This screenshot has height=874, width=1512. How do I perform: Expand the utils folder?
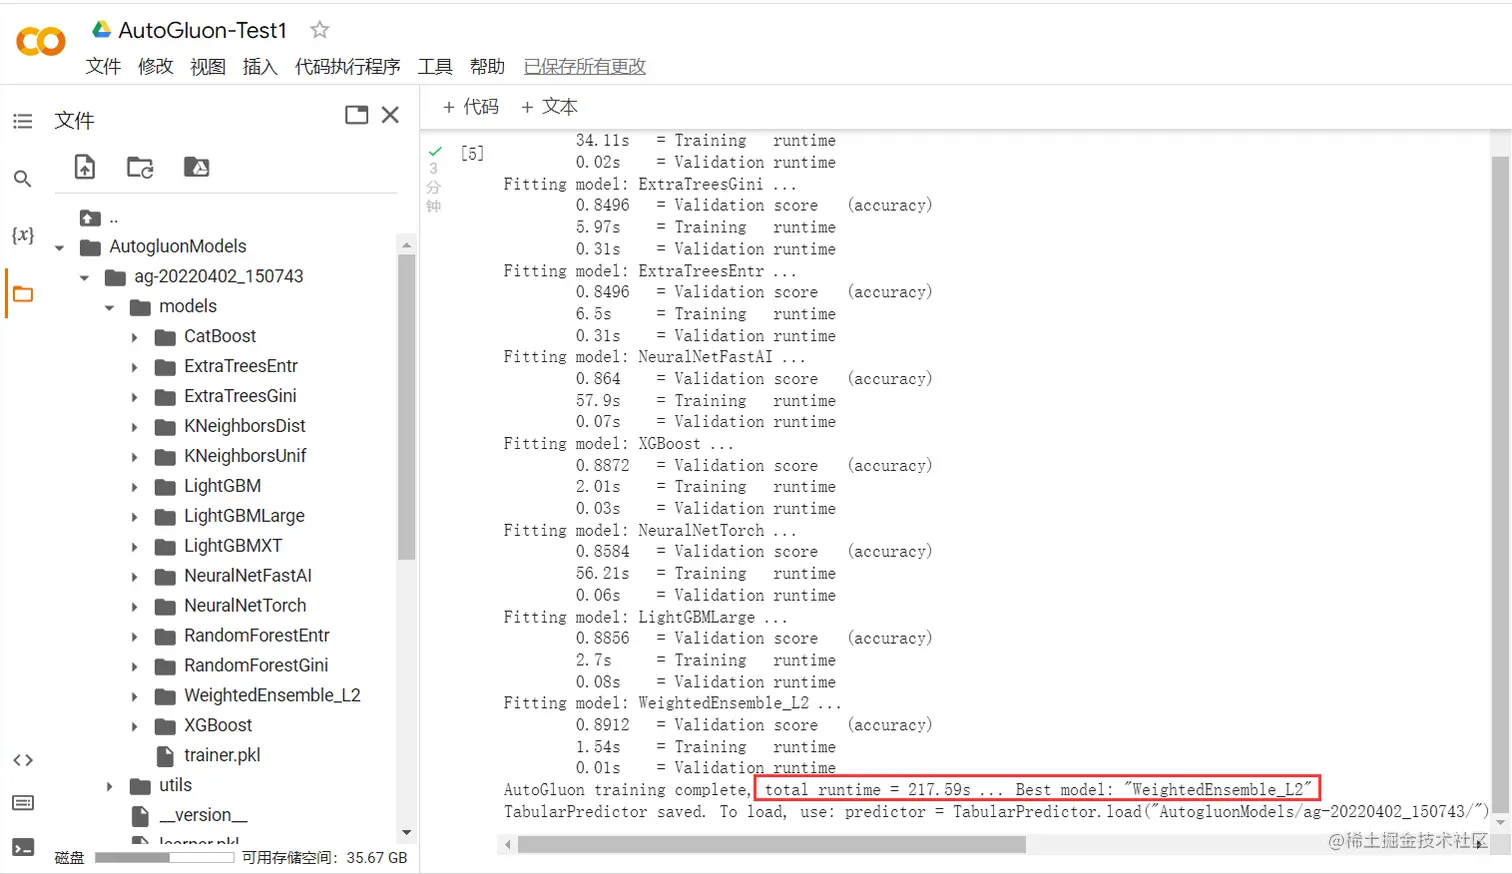tap(109, 787)
